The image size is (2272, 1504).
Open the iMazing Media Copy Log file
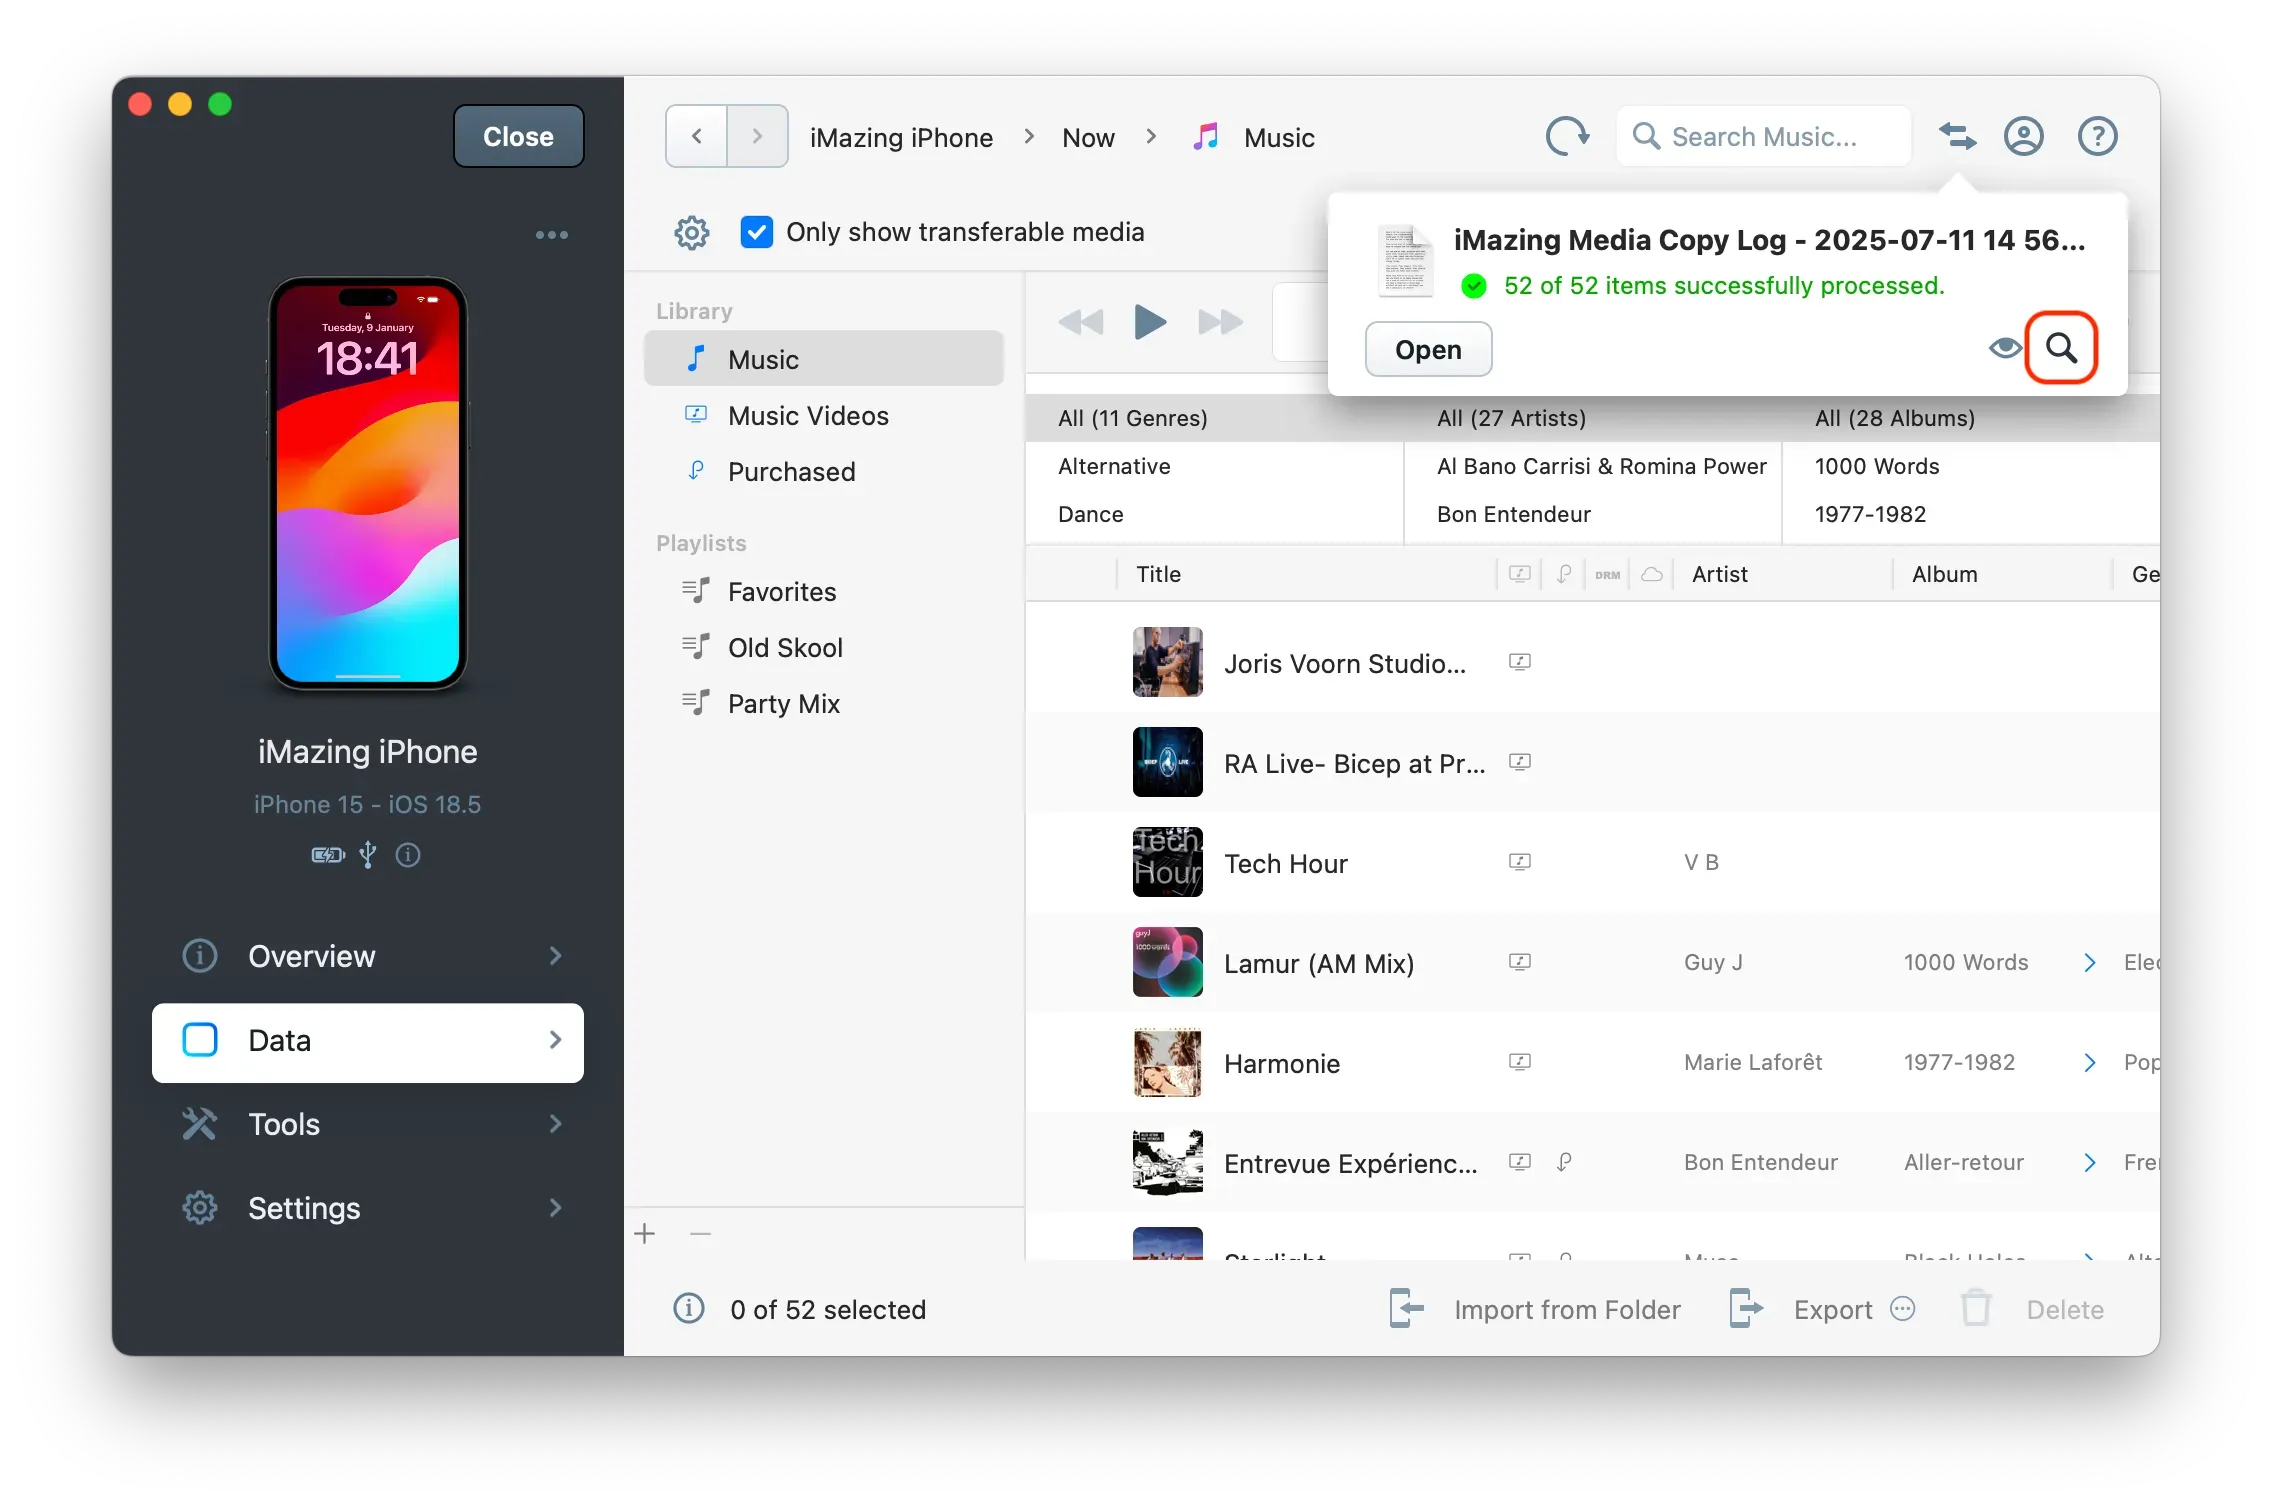(1427, 349)
